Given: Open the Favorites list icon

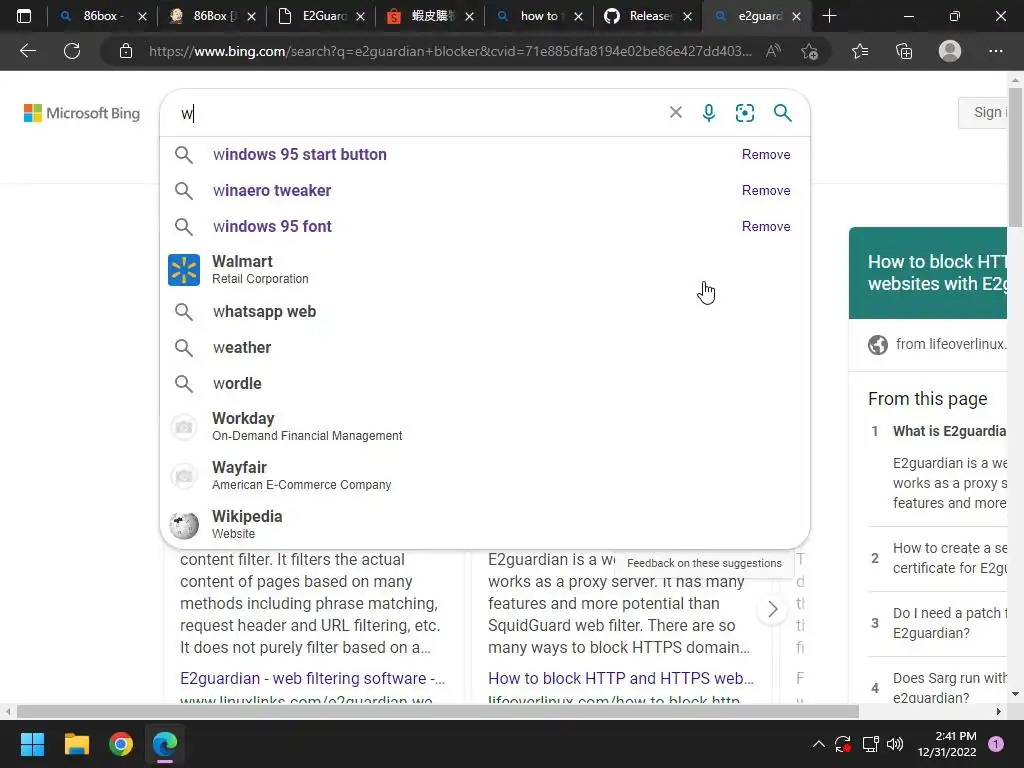Looking at the screenshot, I should click(x=860, y=51).
